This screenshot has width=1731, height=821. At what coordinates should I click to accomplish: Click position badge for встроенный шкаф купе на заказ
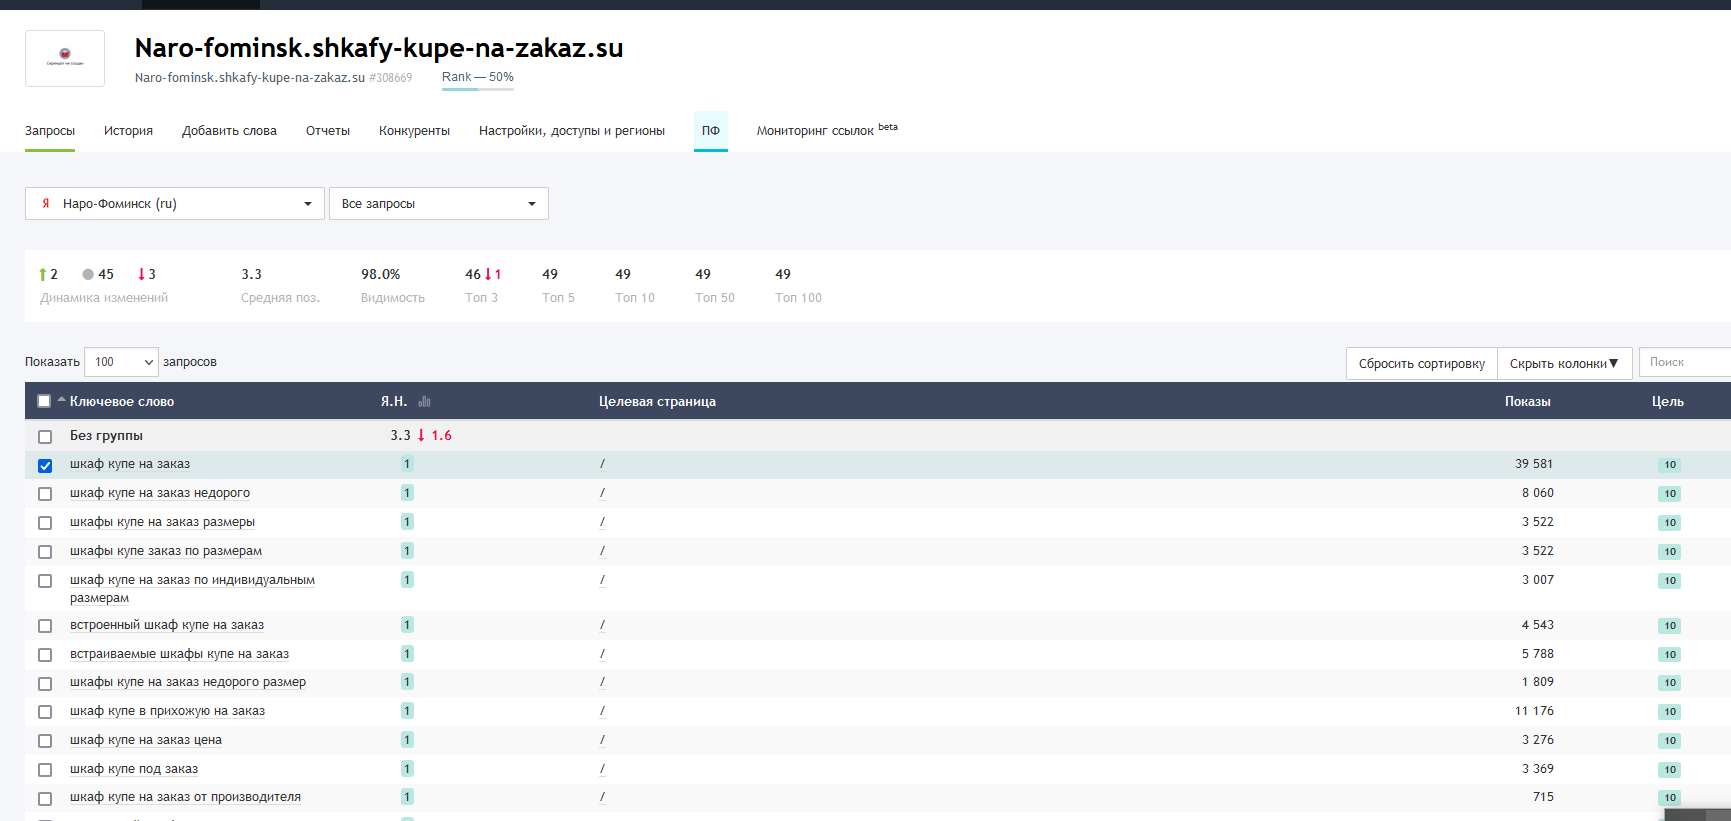407,625
